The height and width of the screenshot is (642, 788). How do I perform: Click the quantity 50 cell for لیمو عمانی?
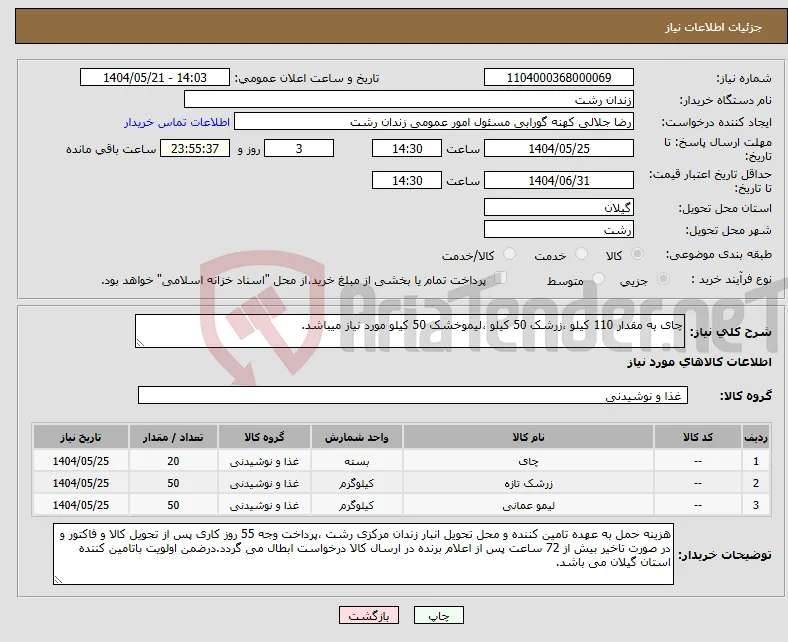173,505
